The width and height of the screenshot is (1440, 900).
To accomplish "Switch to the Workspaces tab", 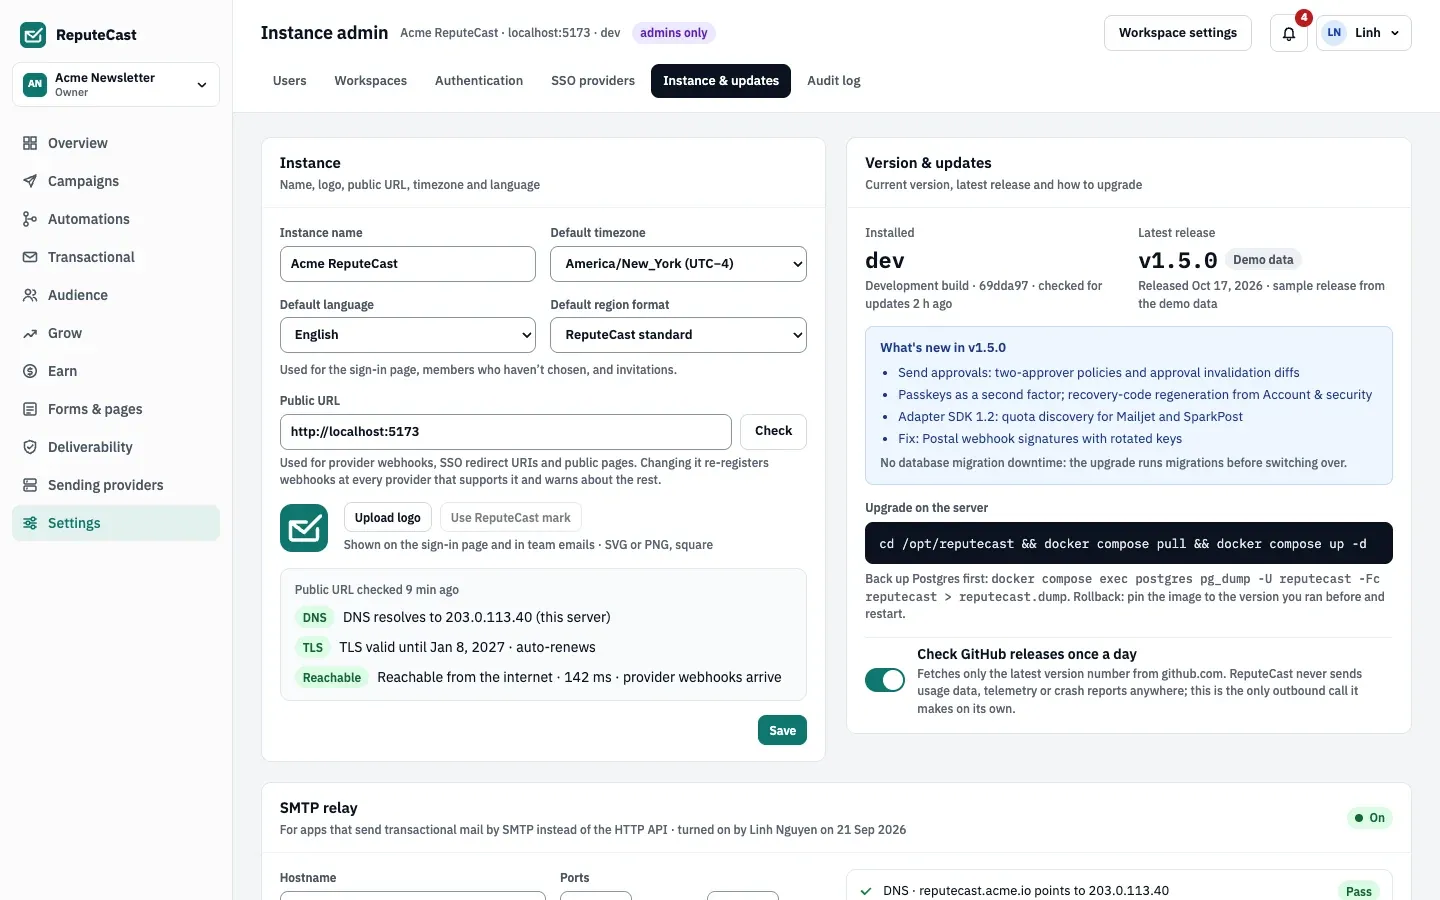I will coord(371,81).
